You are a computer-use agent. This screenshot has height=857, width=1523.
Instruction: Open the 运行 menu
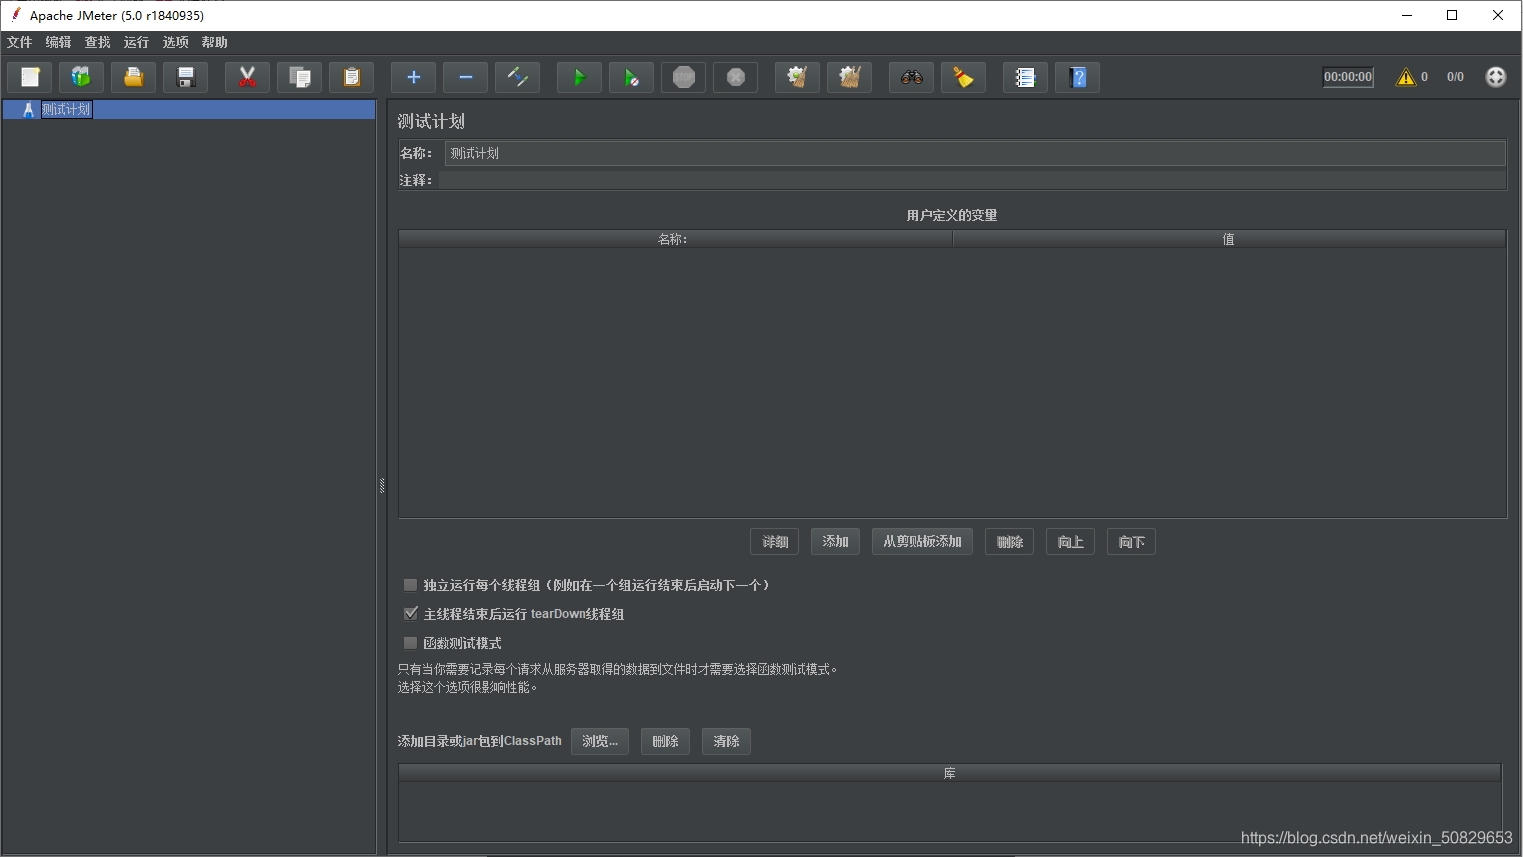pos(137,42)
